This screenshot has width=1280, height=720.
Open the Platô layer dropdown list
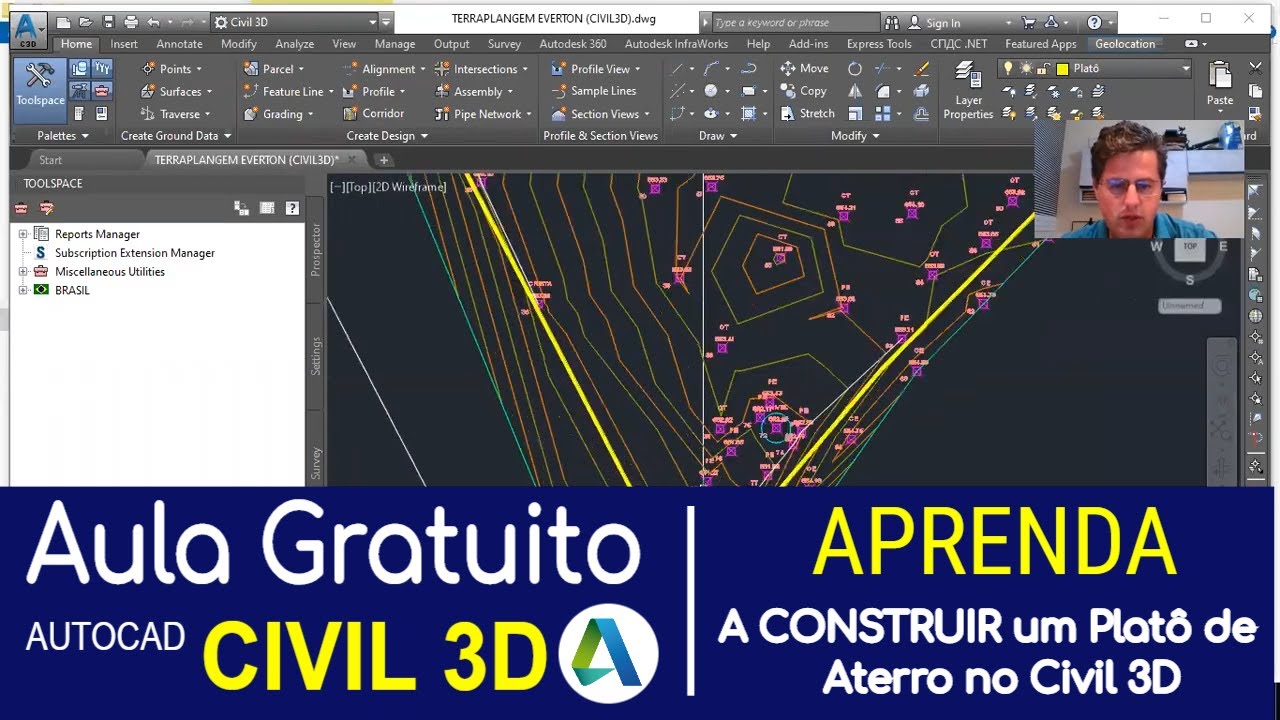[x=1186, y=68]
